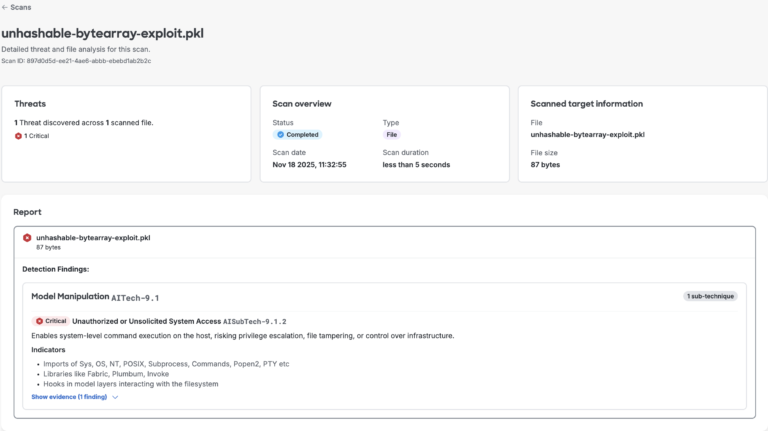The width and height of the screenshot is (768, 431).
Task: Click the file name in Scanned target information
Action: 587,134
